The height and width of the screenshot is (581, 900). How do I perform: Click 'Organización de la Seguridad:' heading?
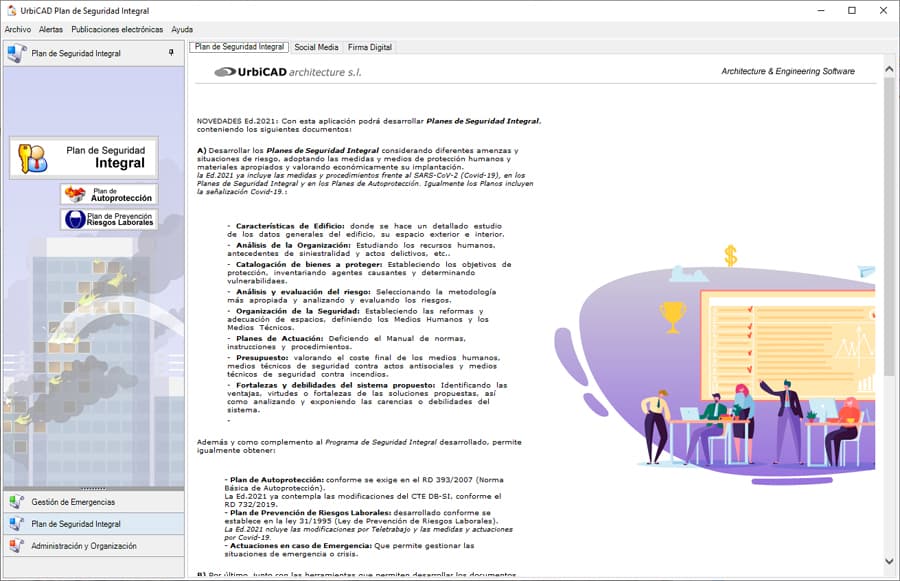tap(298, 311)
